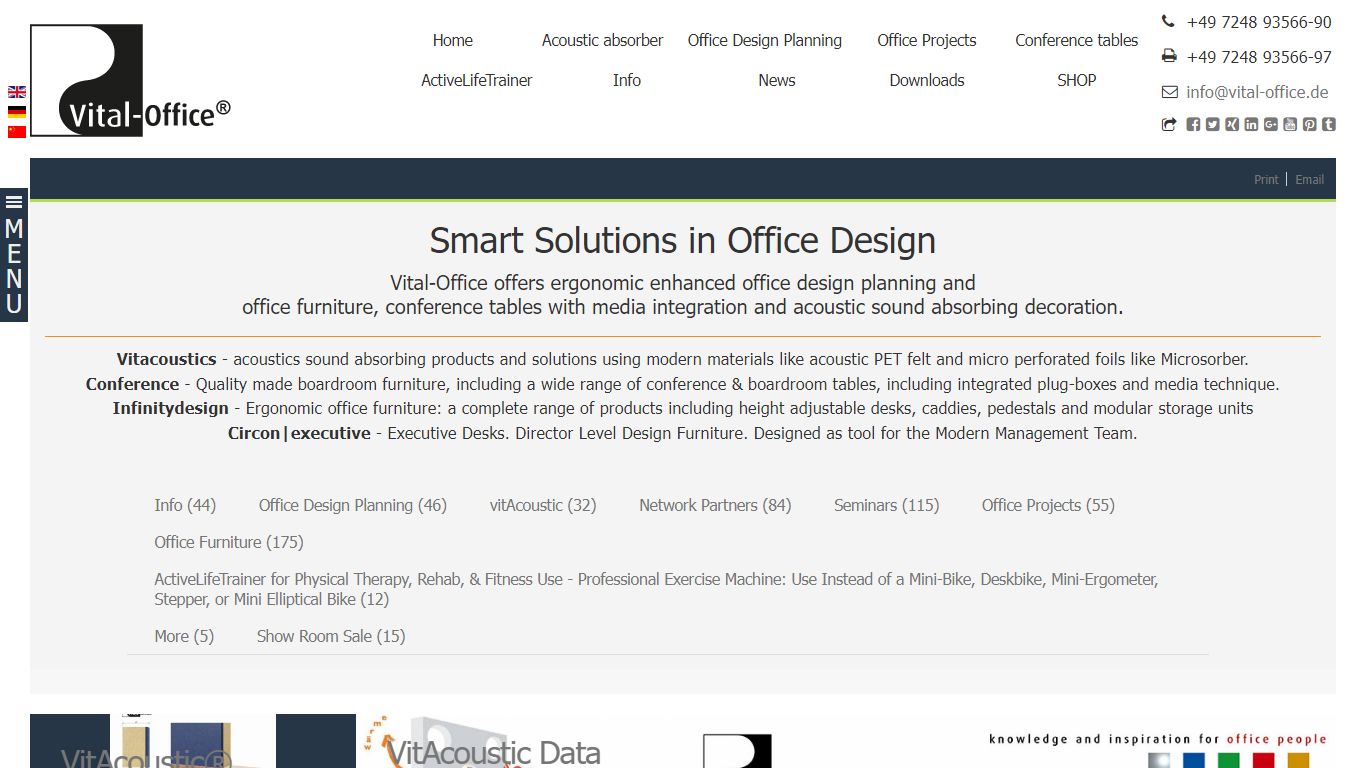Open the YouTube social icon
The image size is (1366, 768).
(1290, 124)
